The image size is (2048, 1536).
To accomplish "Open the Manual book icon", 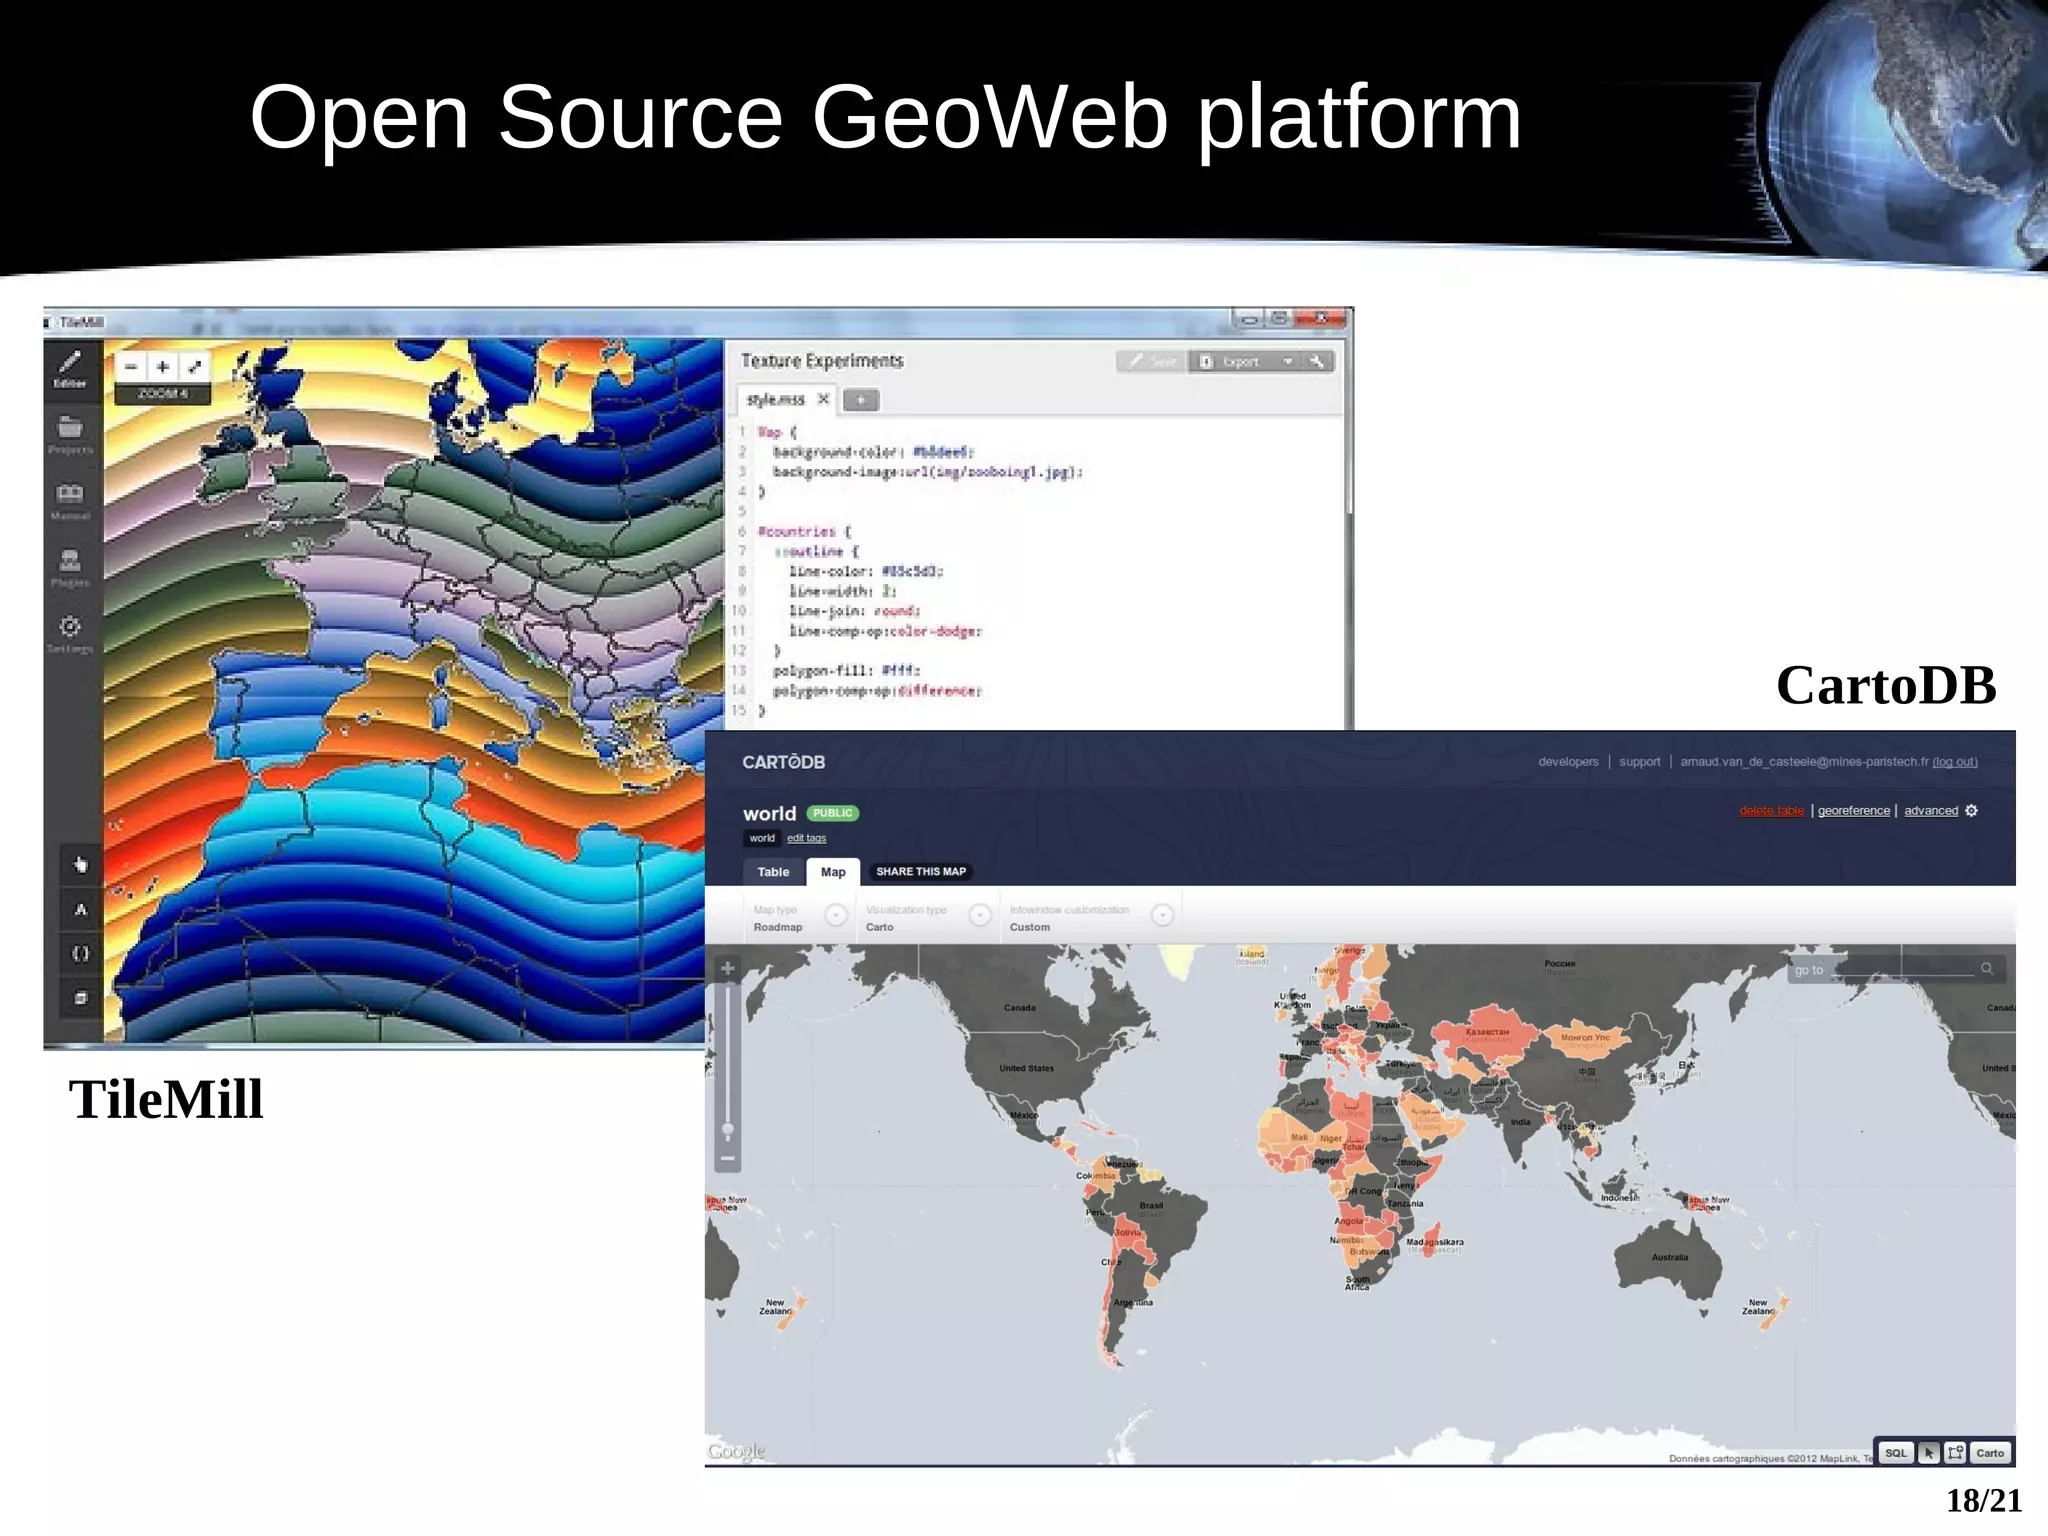I will click(x=70, y=499).
